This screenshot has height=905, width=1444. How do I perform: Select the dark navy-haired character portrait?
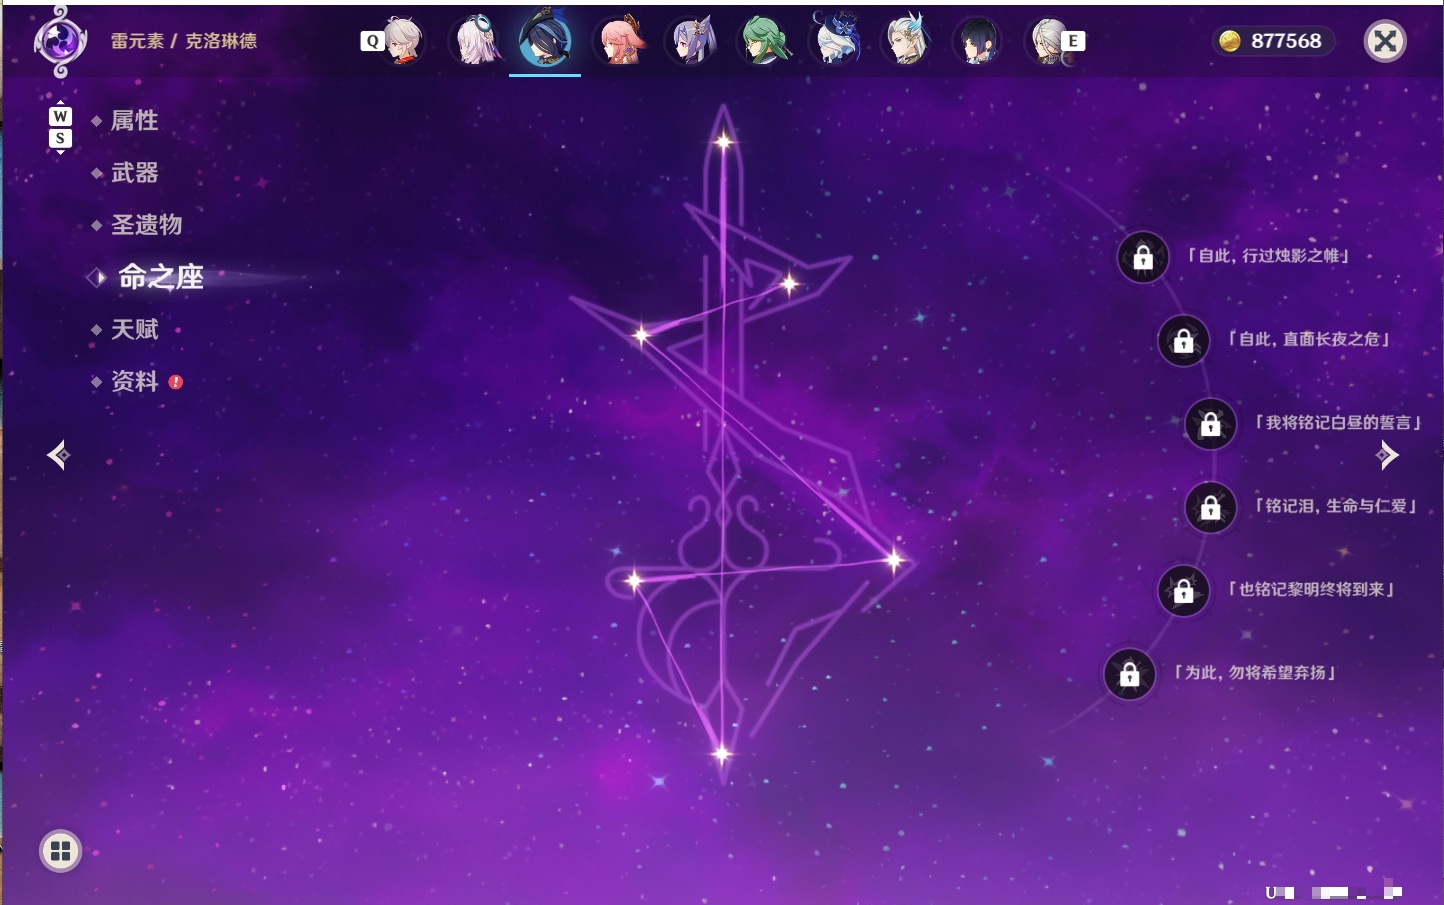(x=978, y=41)
